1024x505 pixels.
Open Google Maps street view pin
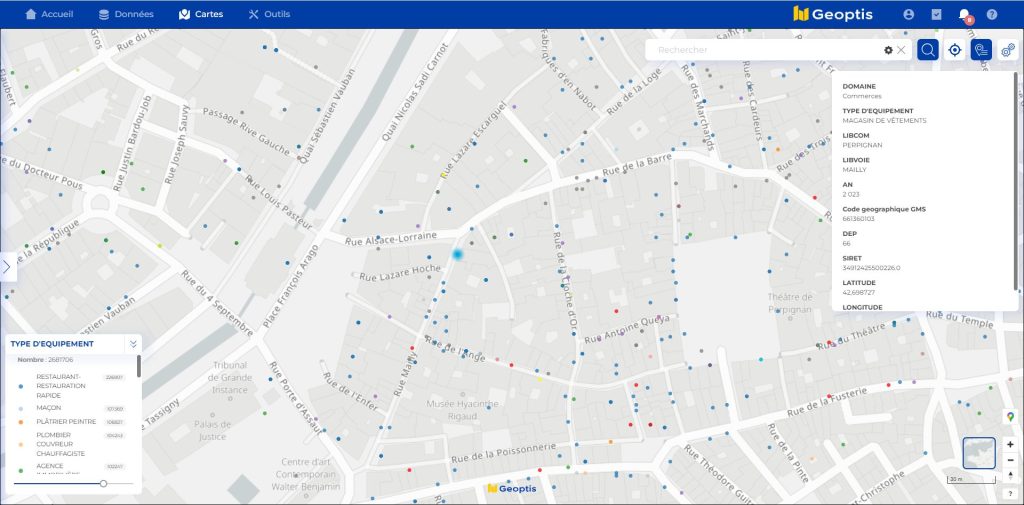(1010, 416)
